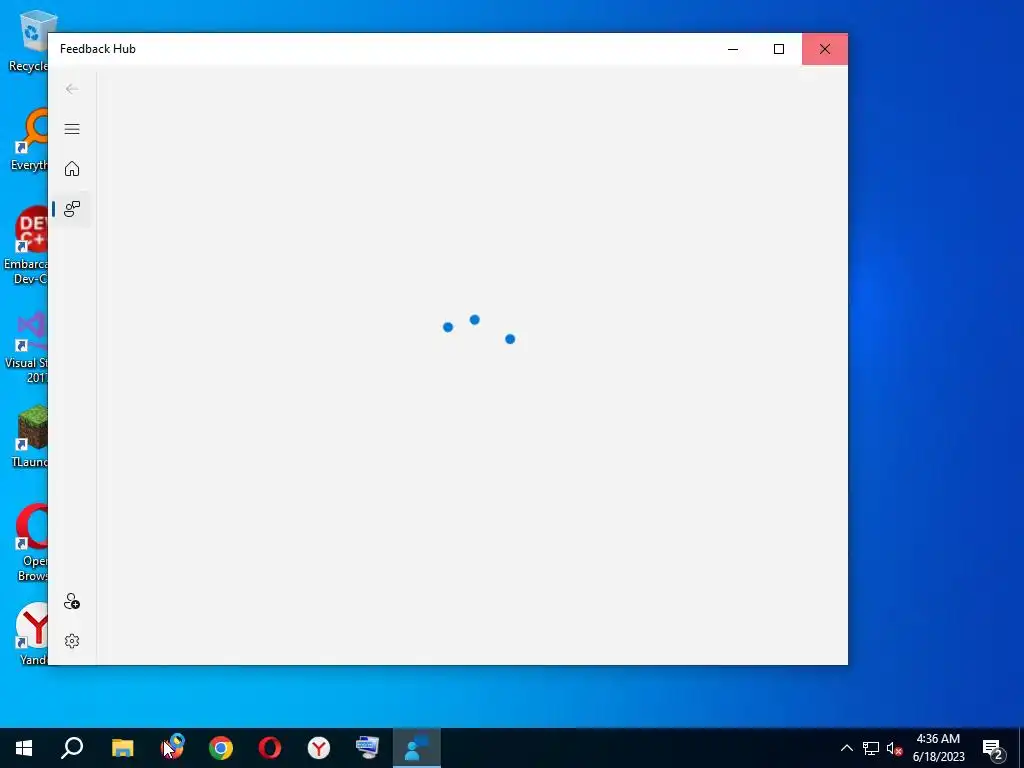Launch Opera browser from taskbar
The image size is (1024, 768).
270,748
